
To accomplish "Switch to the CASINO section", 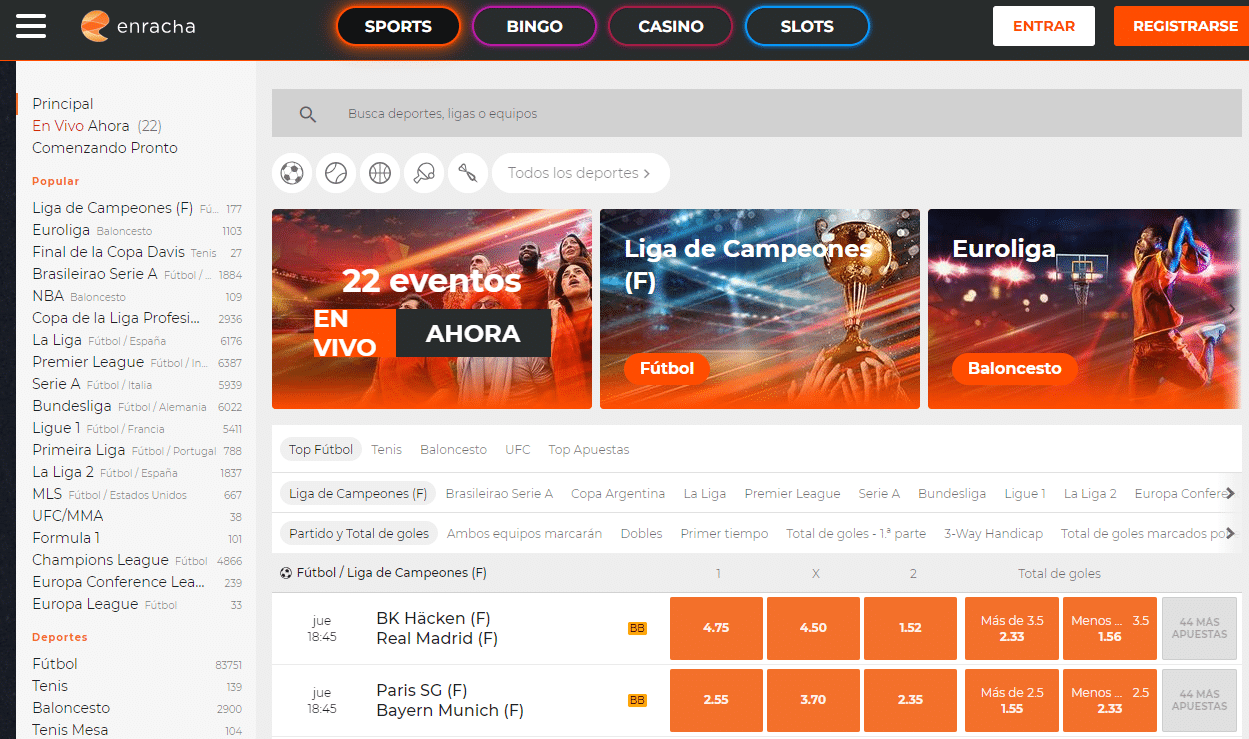I will (670, 27).
